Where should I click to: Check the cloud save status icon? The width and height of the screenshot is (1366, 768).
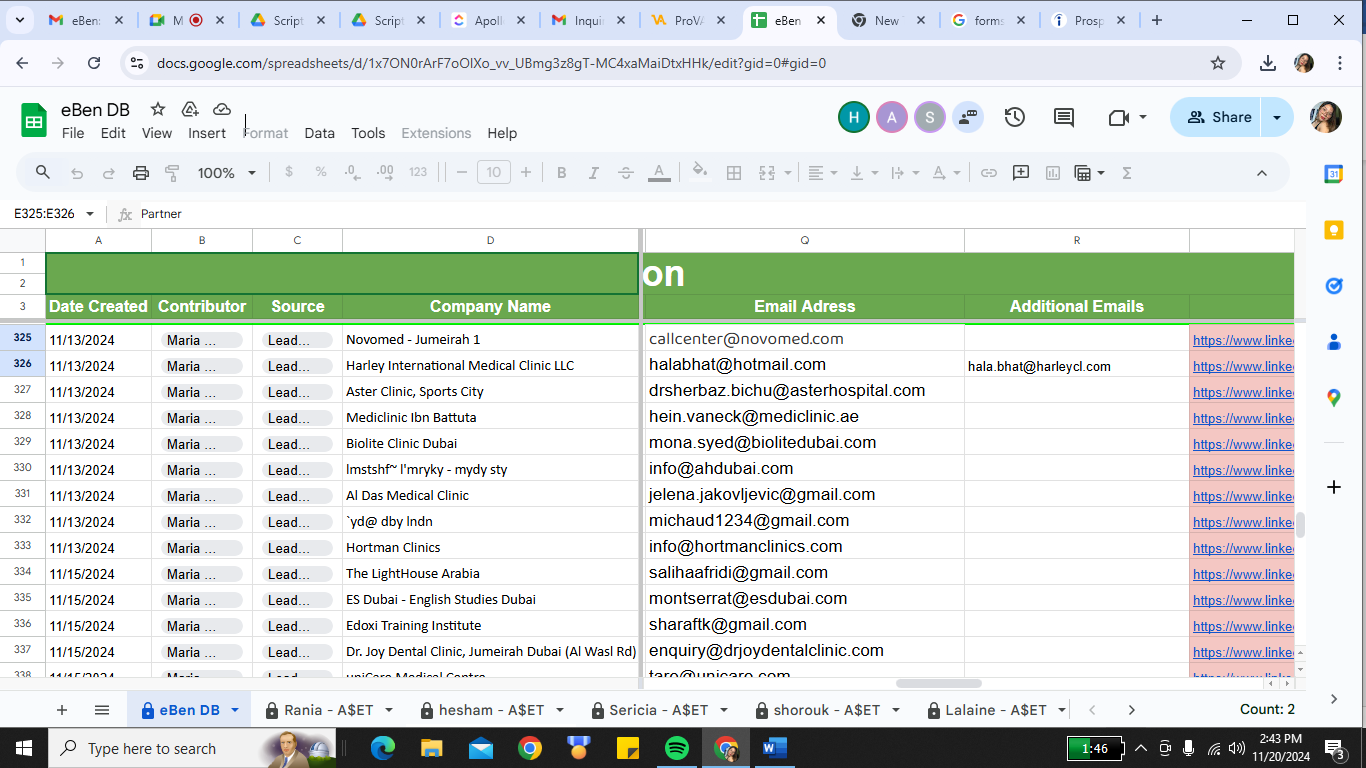click(x=222, y=109)
